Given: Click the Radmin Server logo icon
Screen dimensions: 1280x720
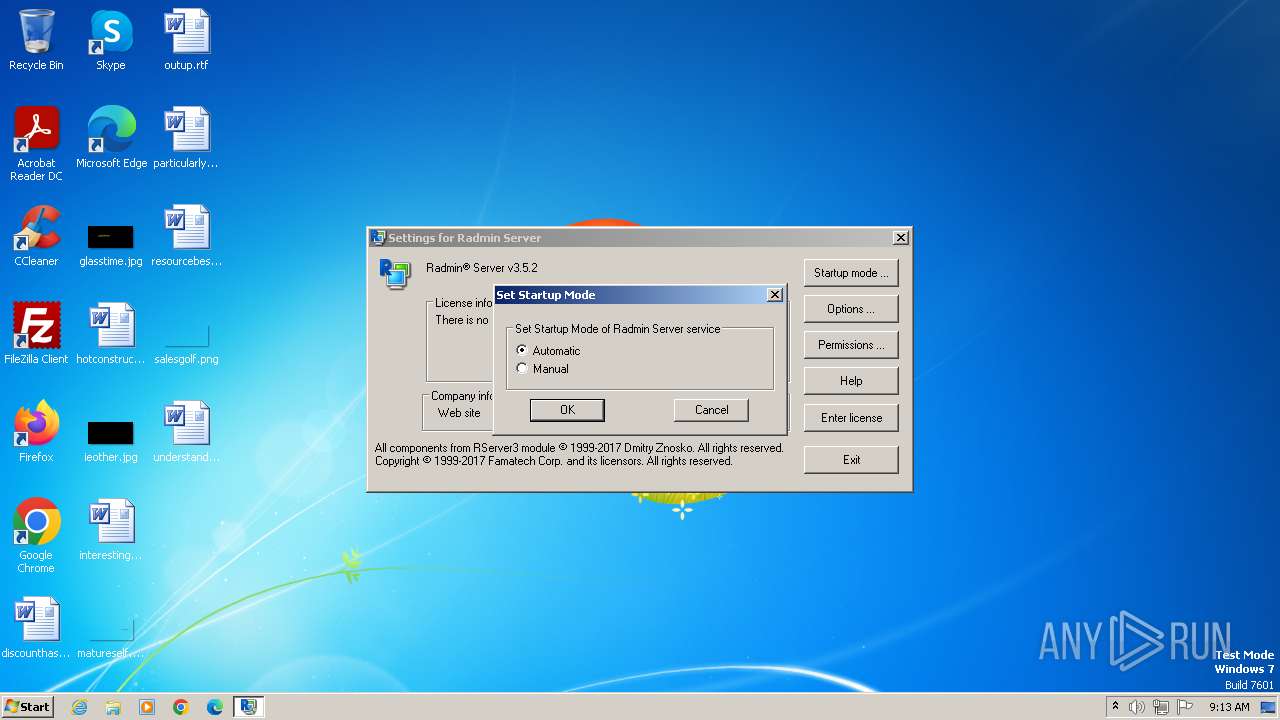Looking at the screenshot, I should (394, 273).
